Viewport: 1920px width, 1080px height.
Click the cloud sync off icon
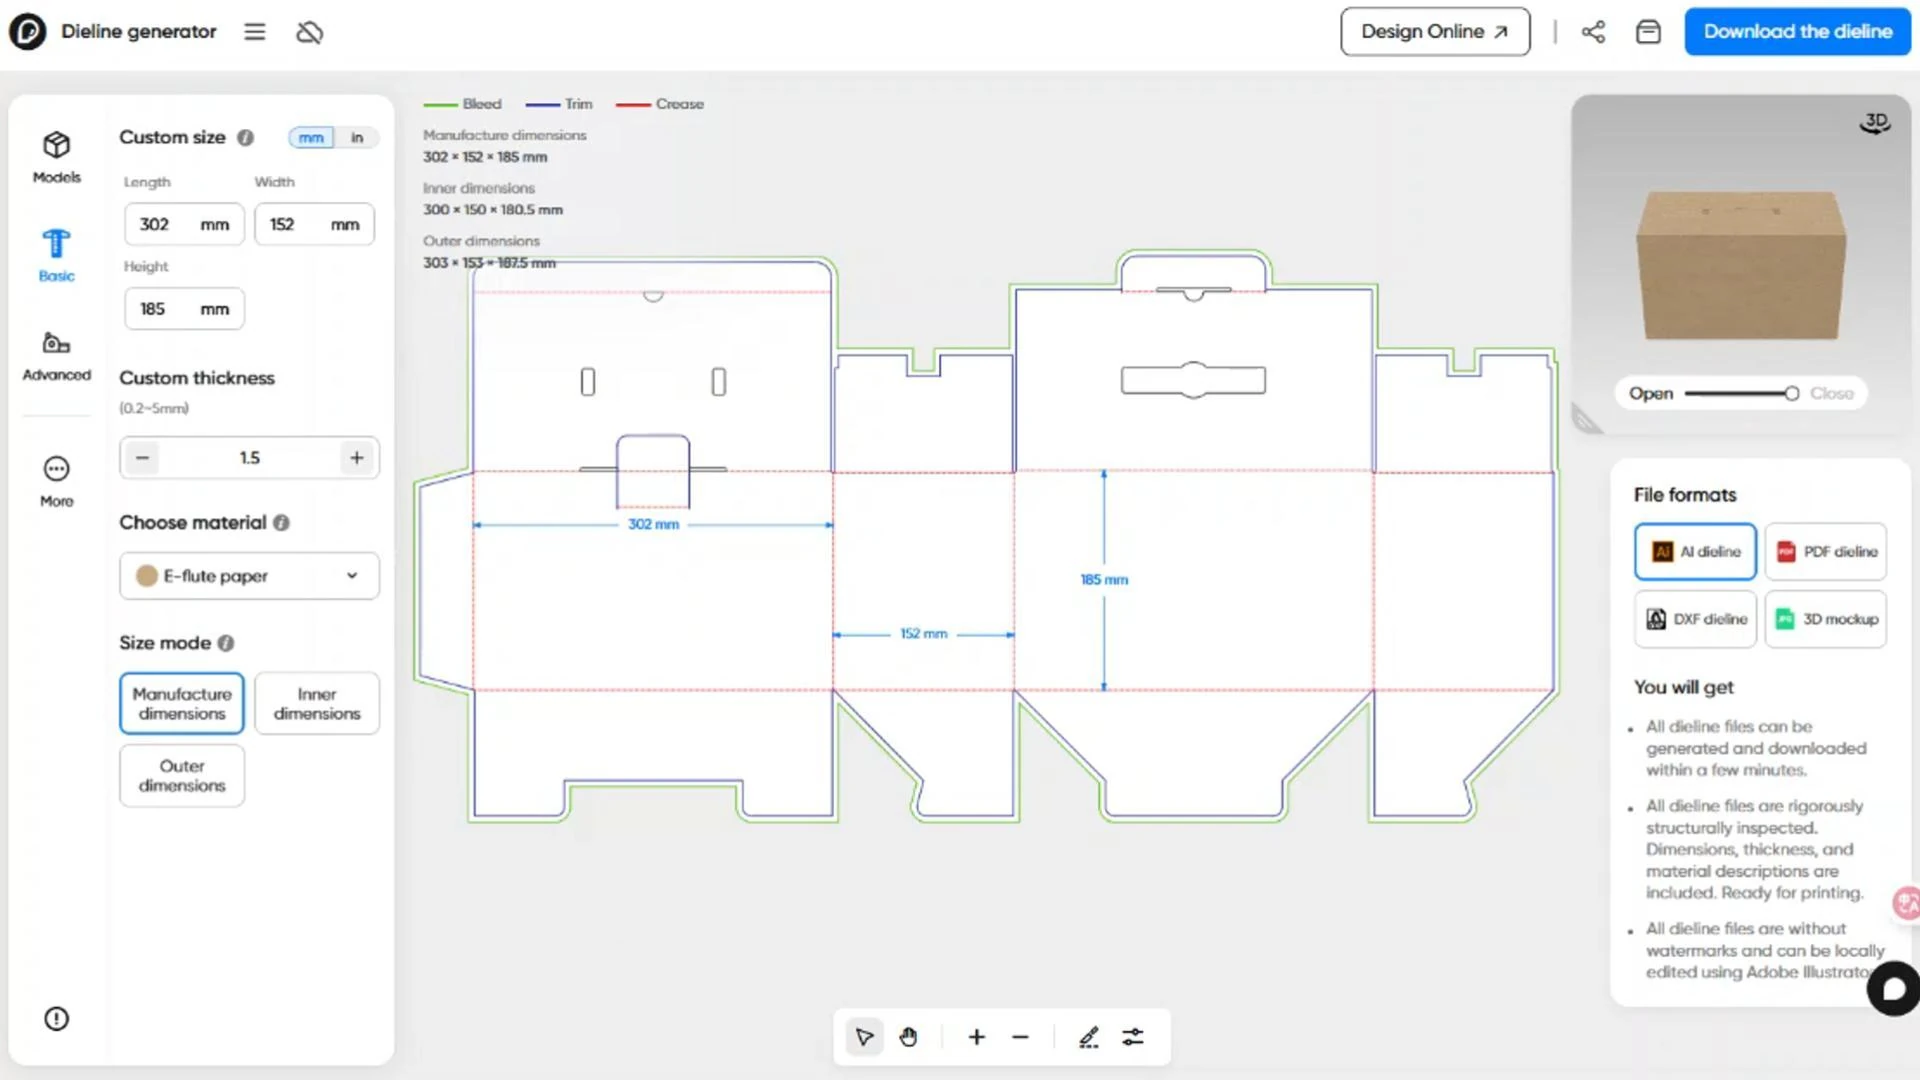click(310, 33)
